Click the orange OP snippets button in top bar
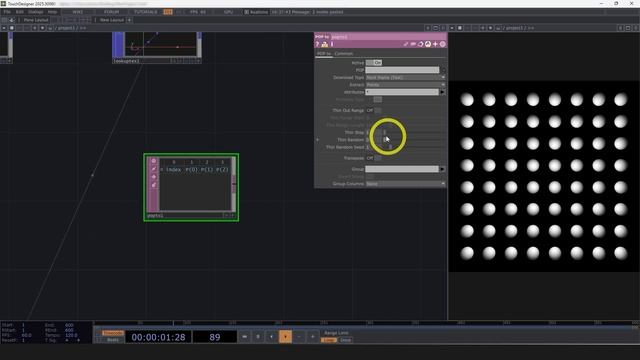640x360 pixels. click(168, 12)
